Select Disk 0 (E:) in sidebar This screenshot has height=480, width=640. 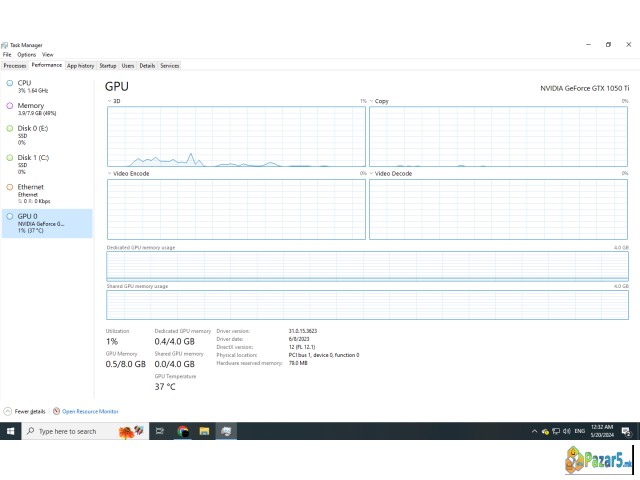pos(32,129)
